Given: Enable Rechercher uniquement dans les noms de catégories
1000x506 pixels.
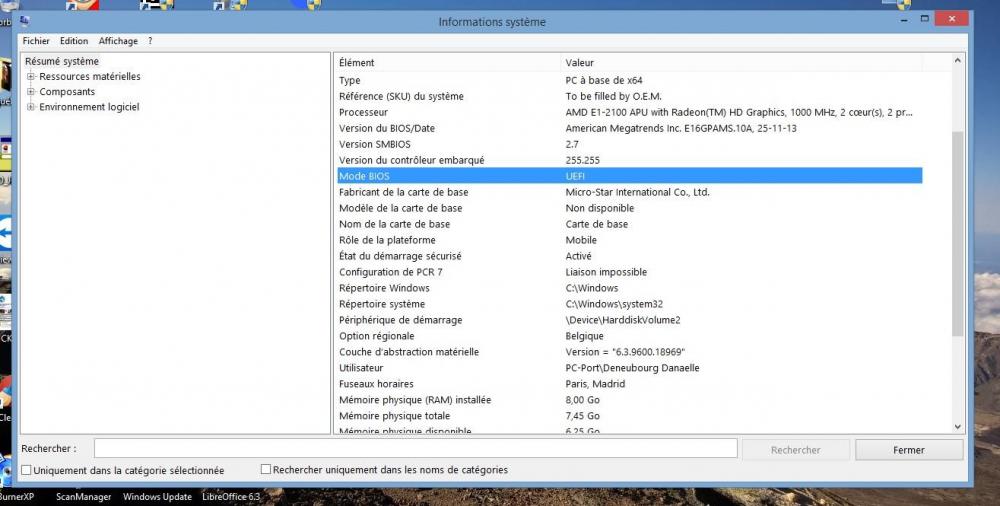Looking at the screenshot, I should click(266, 470).
